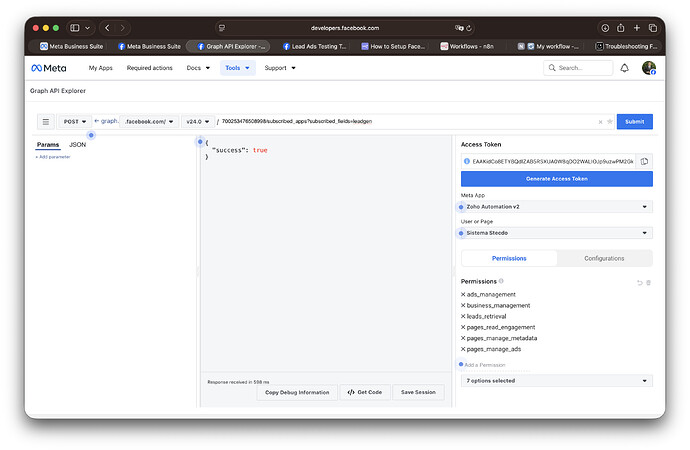
Task: Star the current query as favorite
Action: point(609,122)
